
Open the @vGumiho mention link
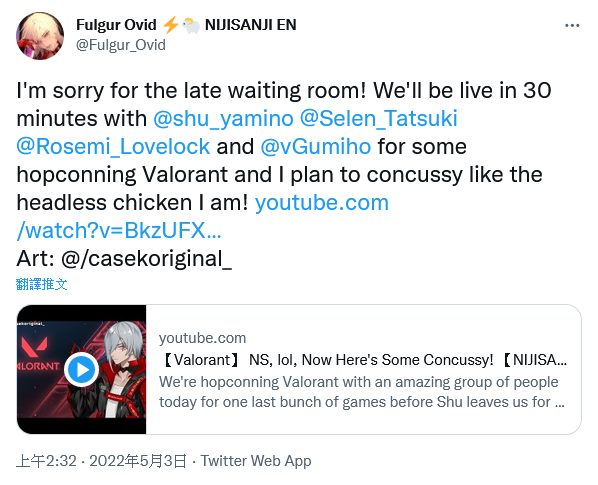[316, 146]
